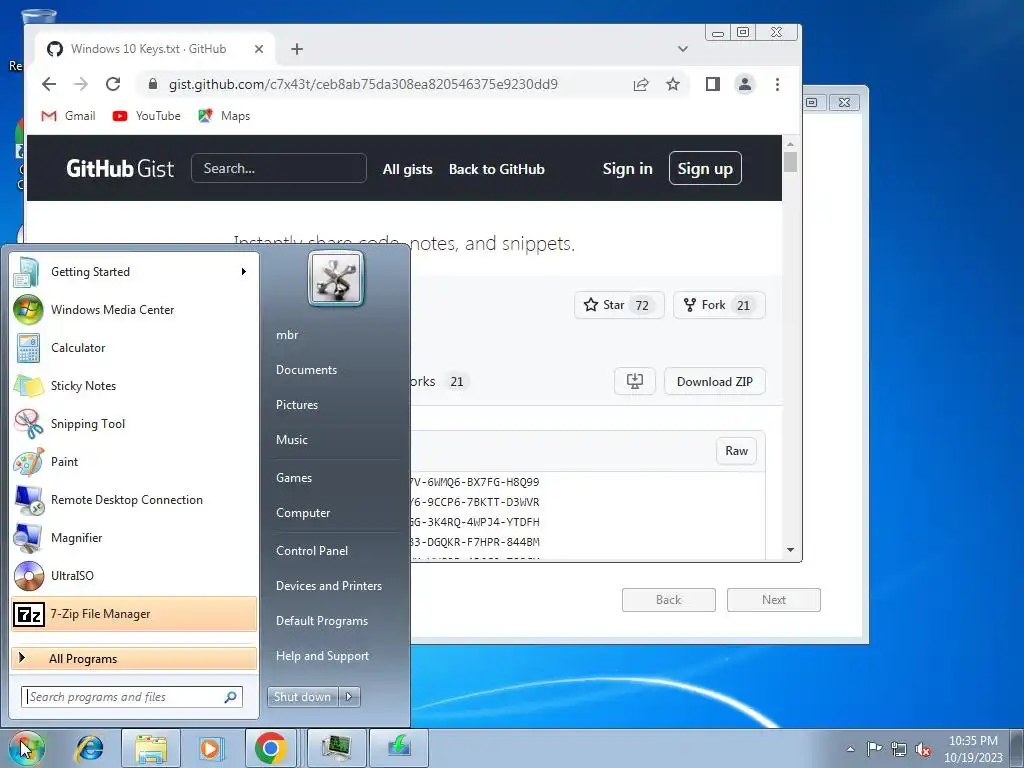Launch 7-Zip File Manager

click(x=134, y=614)
